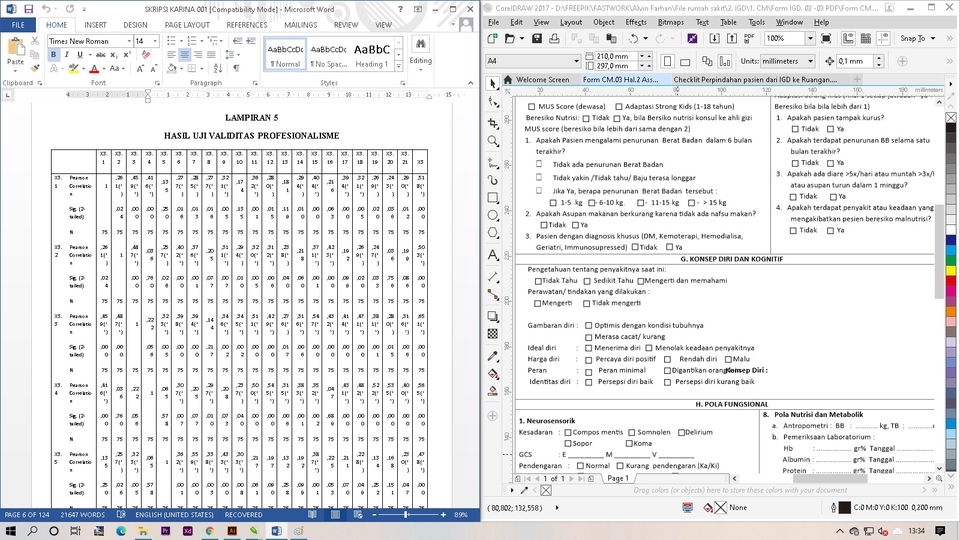Click the Page 1 tab in CorelDRAW navigator
960x540 pixels.
[x=618, y=478]
